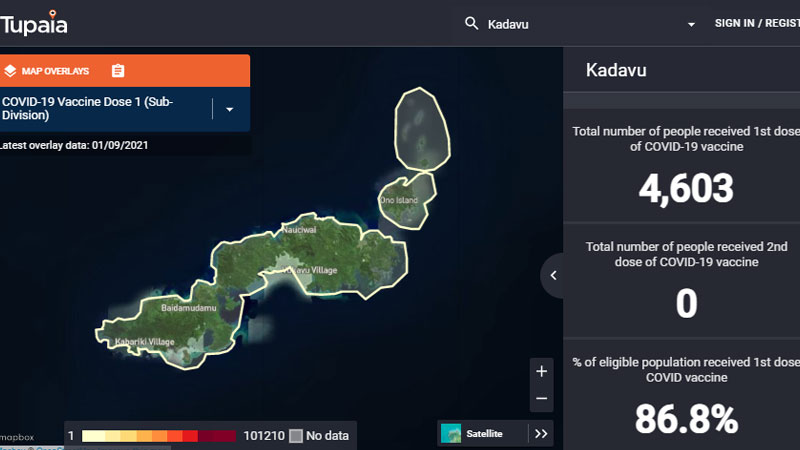Click the map overlays layers icon
The image size is (800, 450).
coord(10,71)
